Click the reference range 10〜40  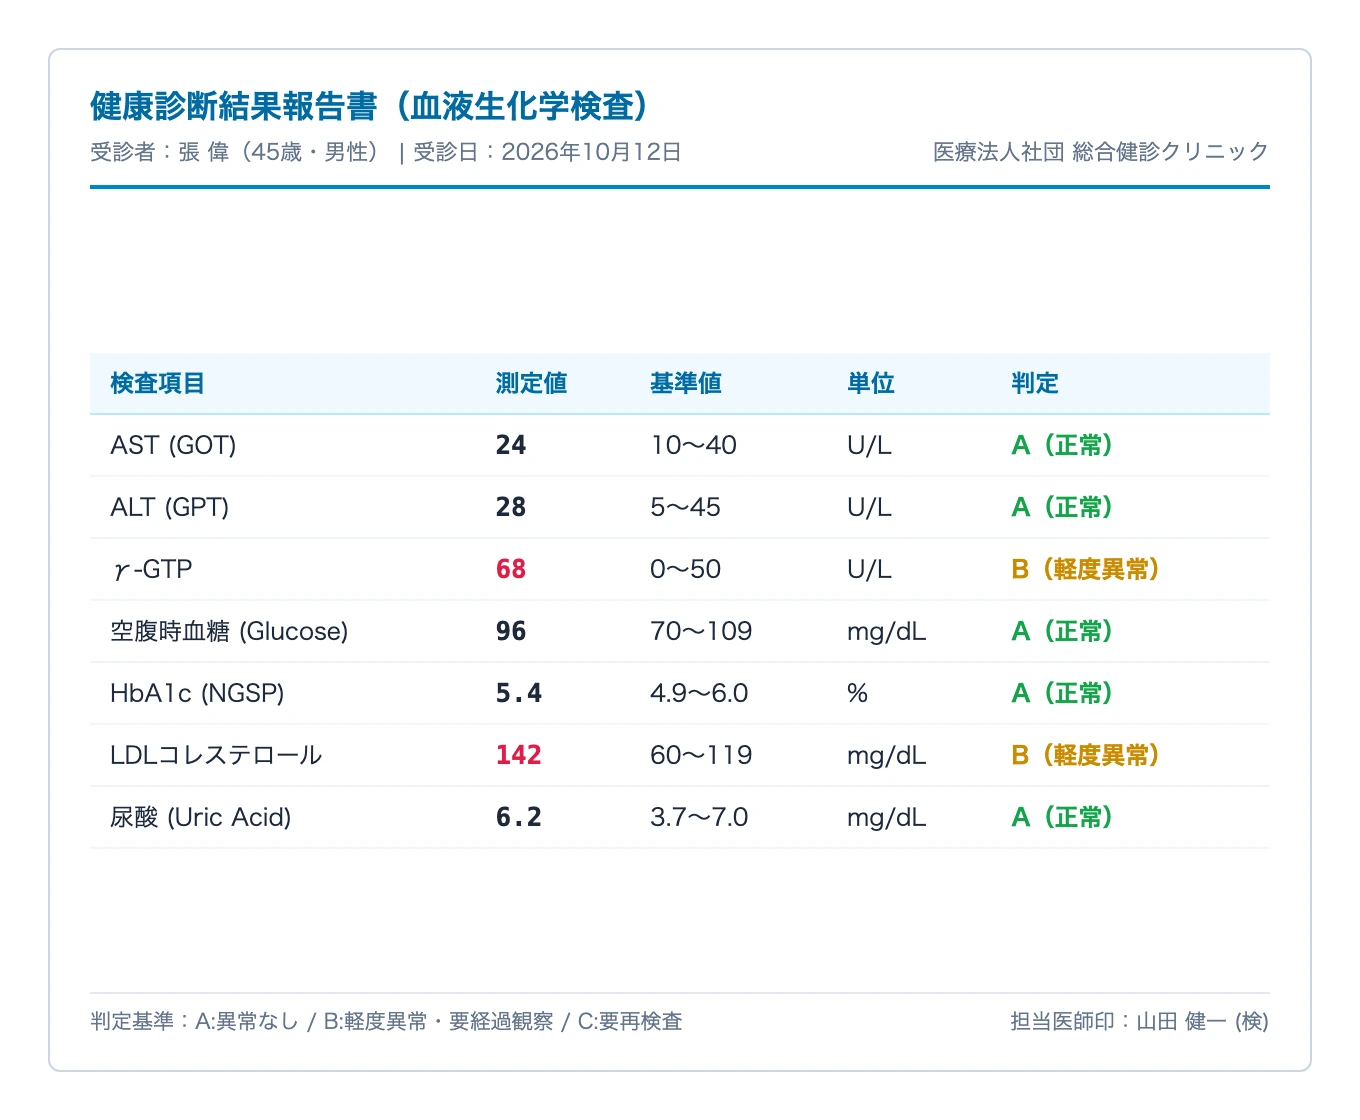click(x=693, y=445)
